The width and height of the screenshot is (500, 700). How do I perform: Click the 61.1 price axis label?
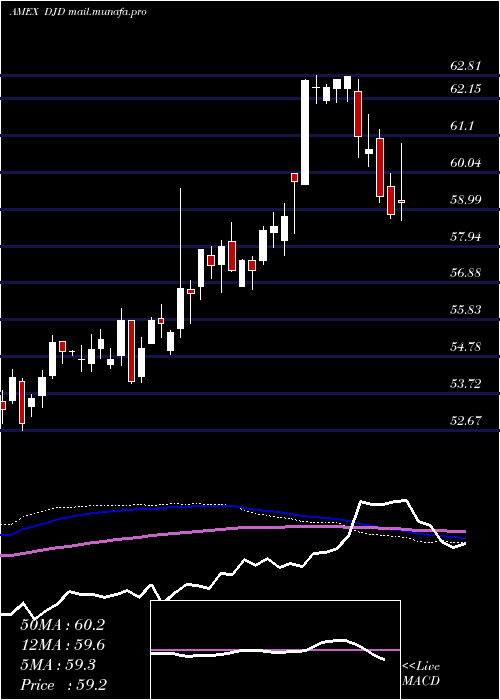click(x=462, y=126)
